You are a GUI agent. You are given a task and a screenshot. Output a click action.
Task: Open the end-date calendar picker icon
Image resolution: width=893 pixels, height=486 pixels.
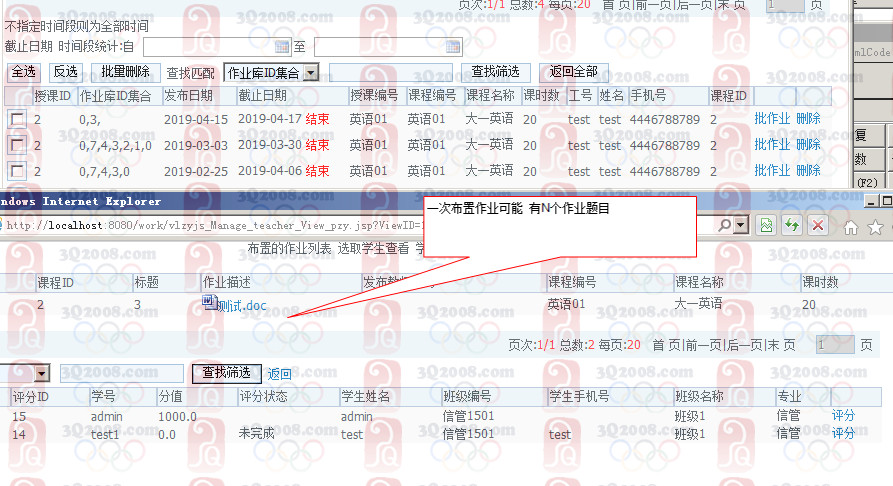pyautogui.click(x=453, y=47)
